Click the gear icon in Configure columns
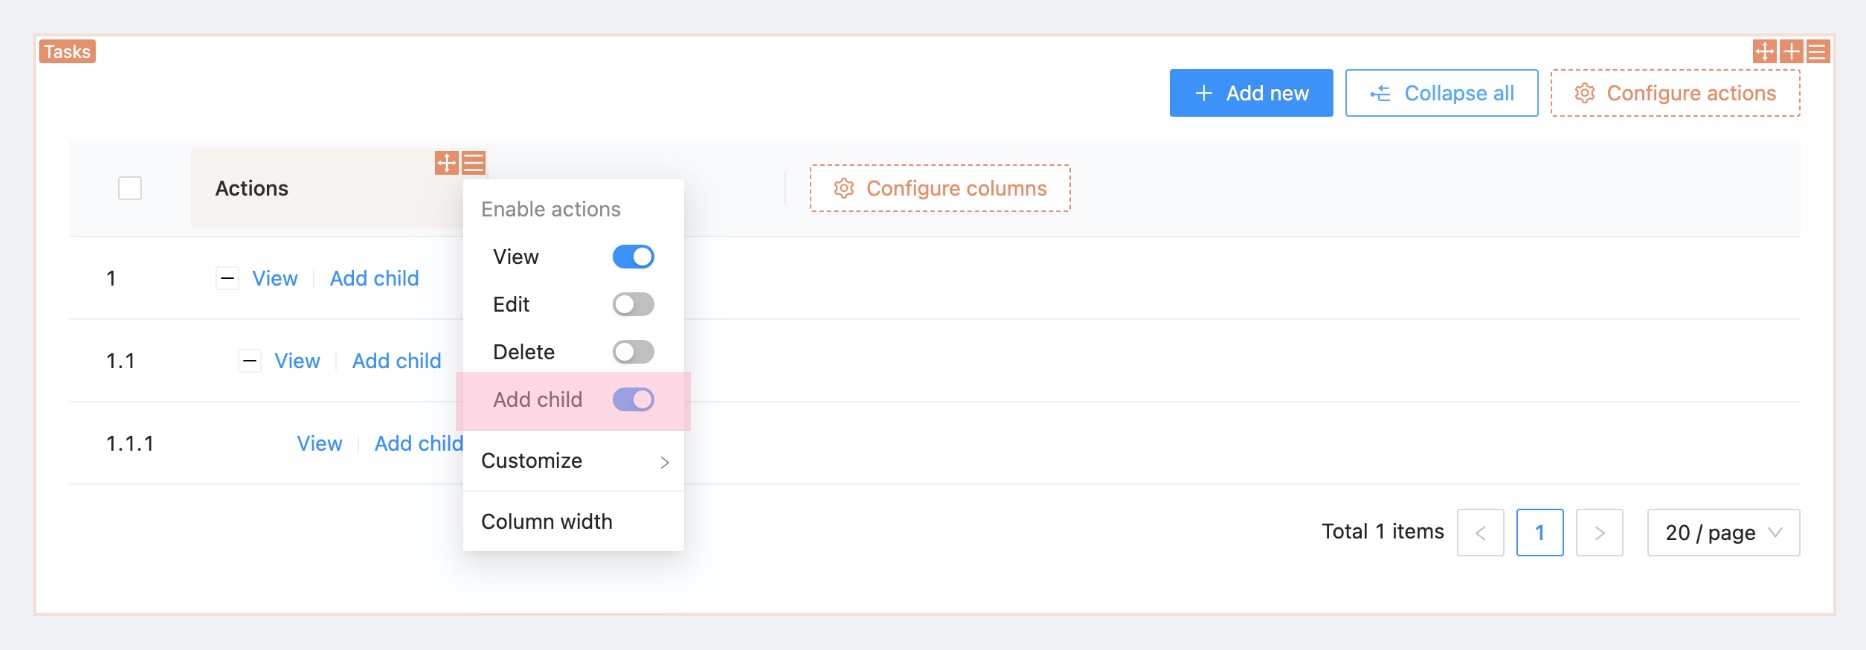This screenshot has width=1866, height=650. [844, 188]
